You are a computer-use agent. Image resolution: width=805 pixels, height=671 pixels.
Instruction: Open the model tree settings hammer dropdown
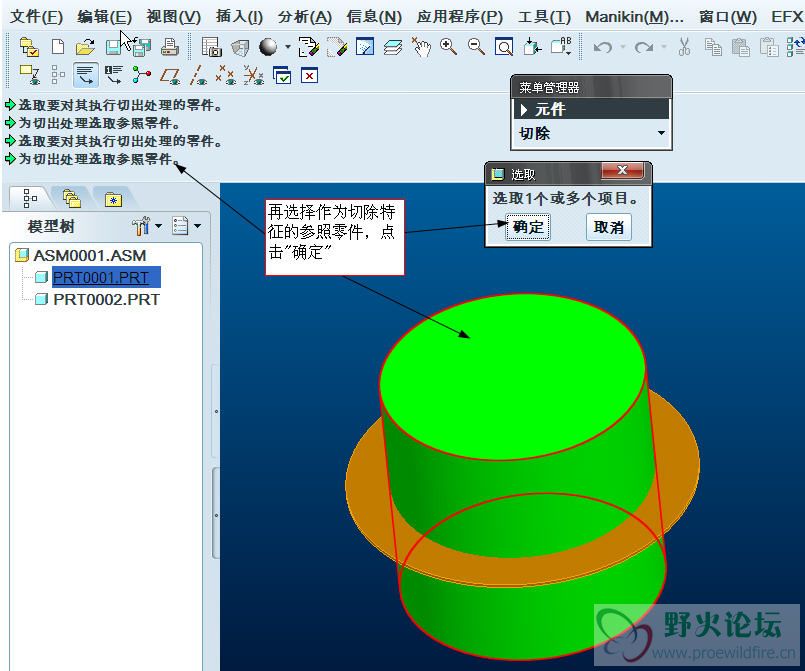[x=146, y=226]
